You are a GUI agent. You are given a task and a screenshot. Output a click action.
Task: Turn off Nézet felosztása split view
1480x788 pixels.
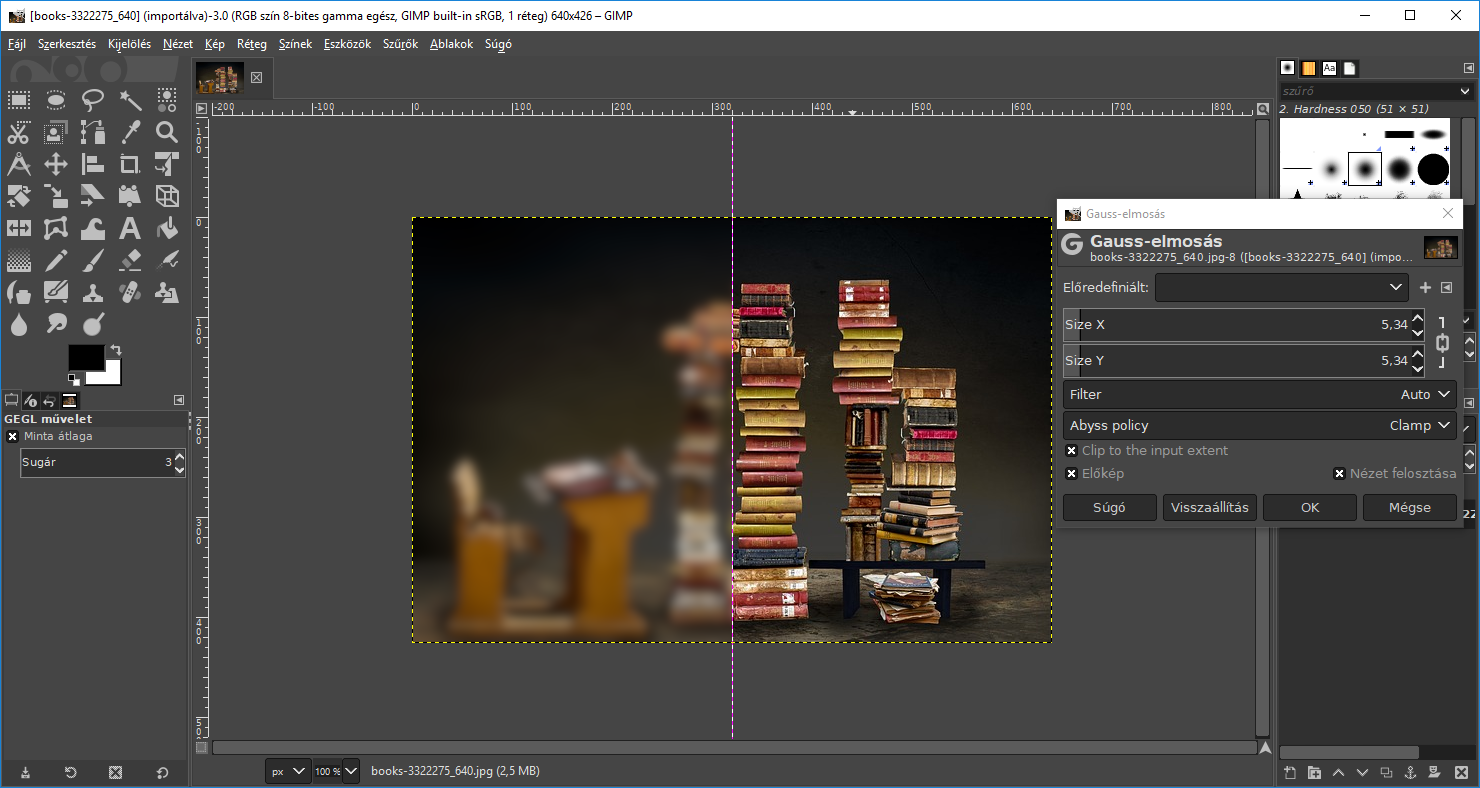(x=1340, y=474)
